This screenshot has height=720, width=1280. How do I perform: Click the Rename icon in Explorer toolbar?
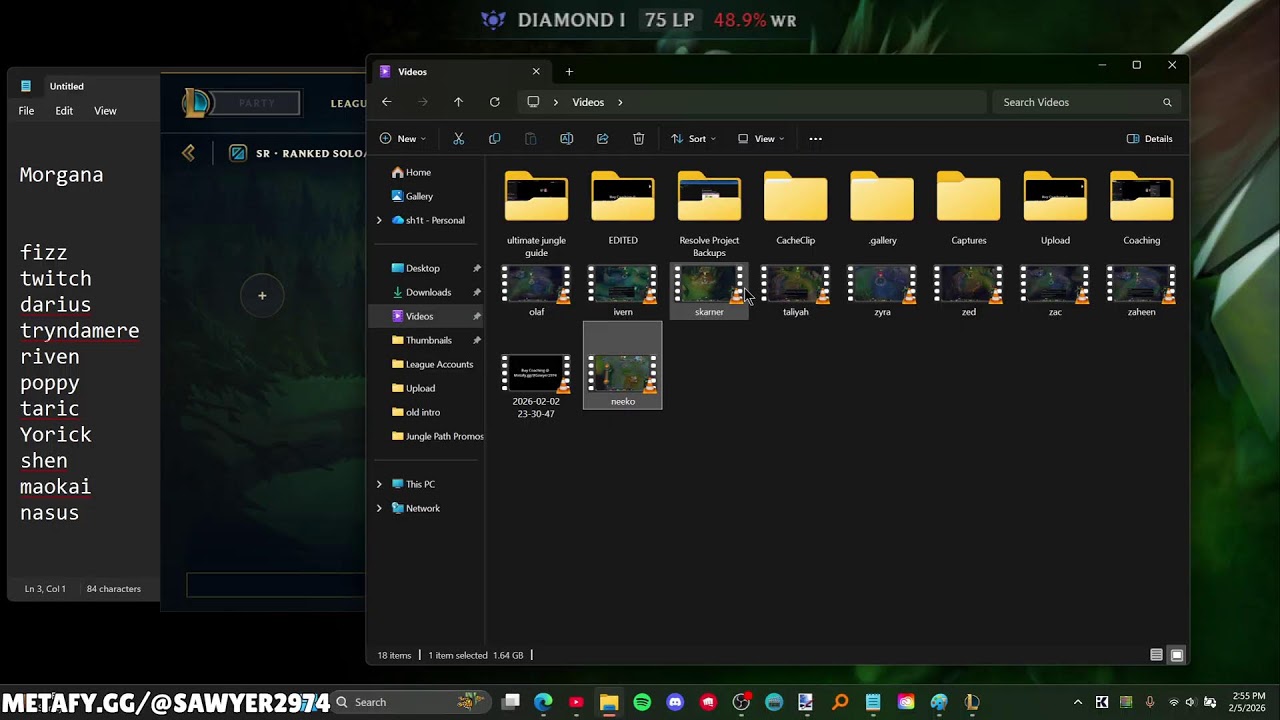567,139
